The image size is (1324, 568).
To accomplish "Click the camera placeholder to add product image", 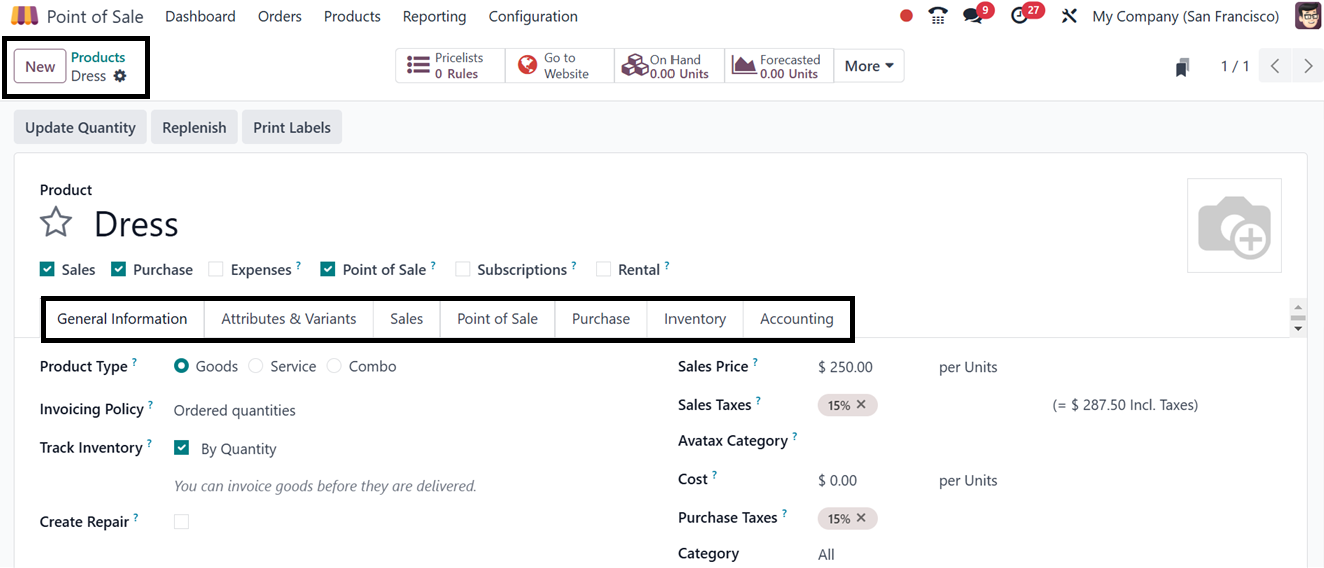I will coord(1234,226).
